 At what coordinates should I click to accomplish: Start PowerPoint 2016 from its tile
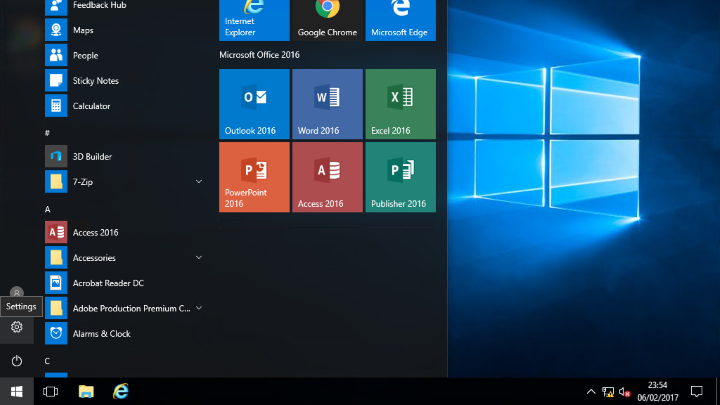click(x=254, y=177)
